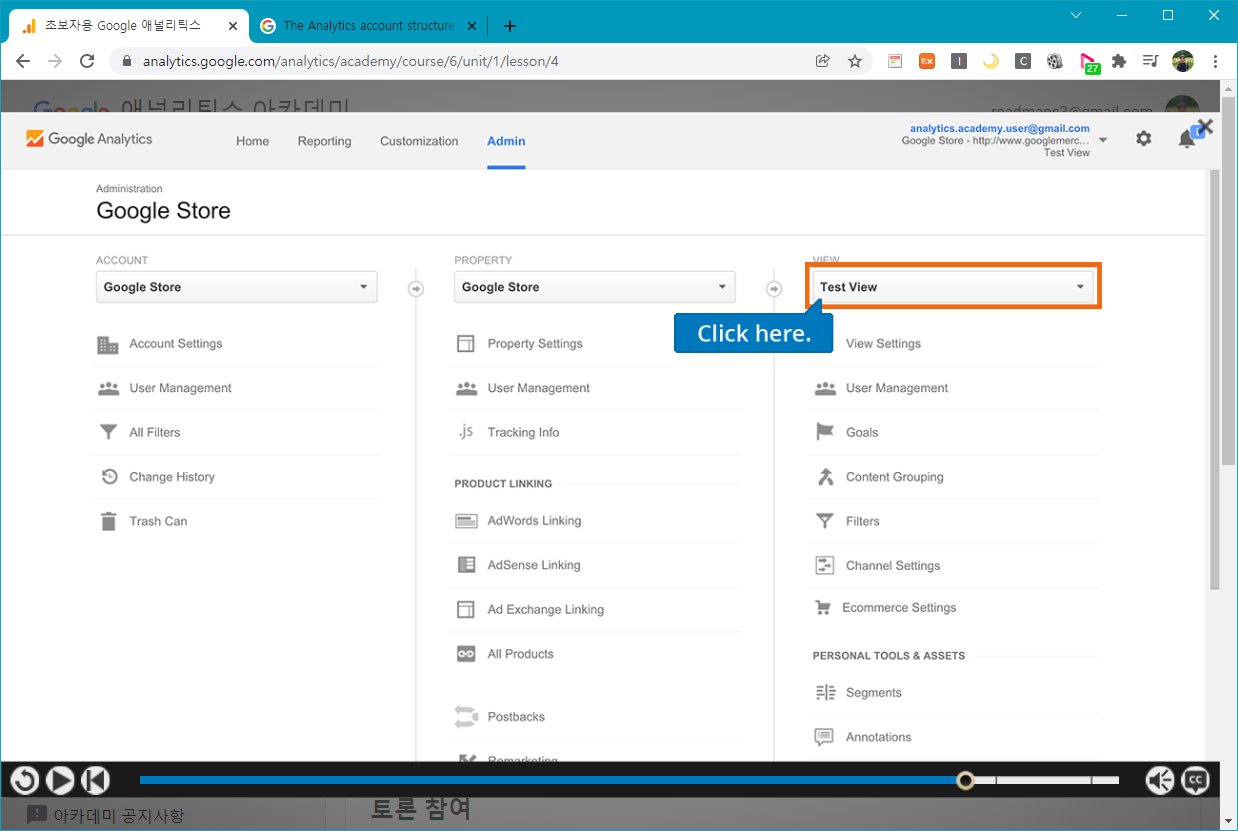Select the Admin tab

coord(506,141)
